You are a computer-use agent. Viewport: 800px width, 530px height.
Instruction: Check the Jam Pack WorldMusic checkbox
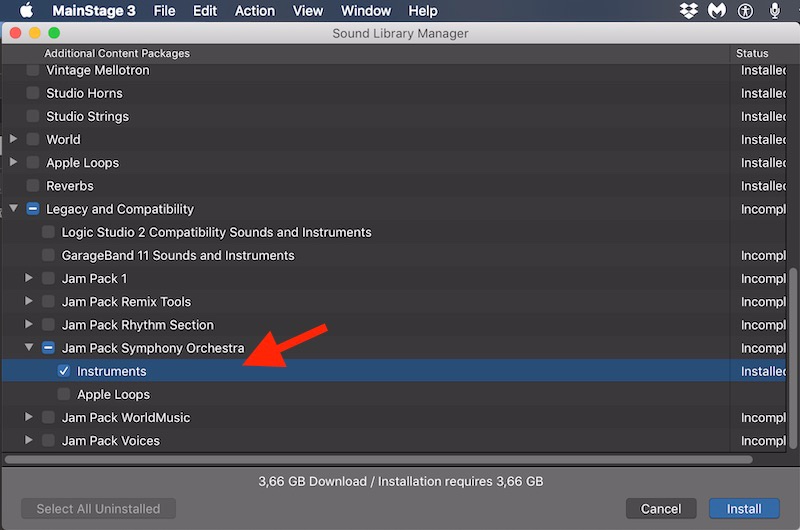coord(48,417)
